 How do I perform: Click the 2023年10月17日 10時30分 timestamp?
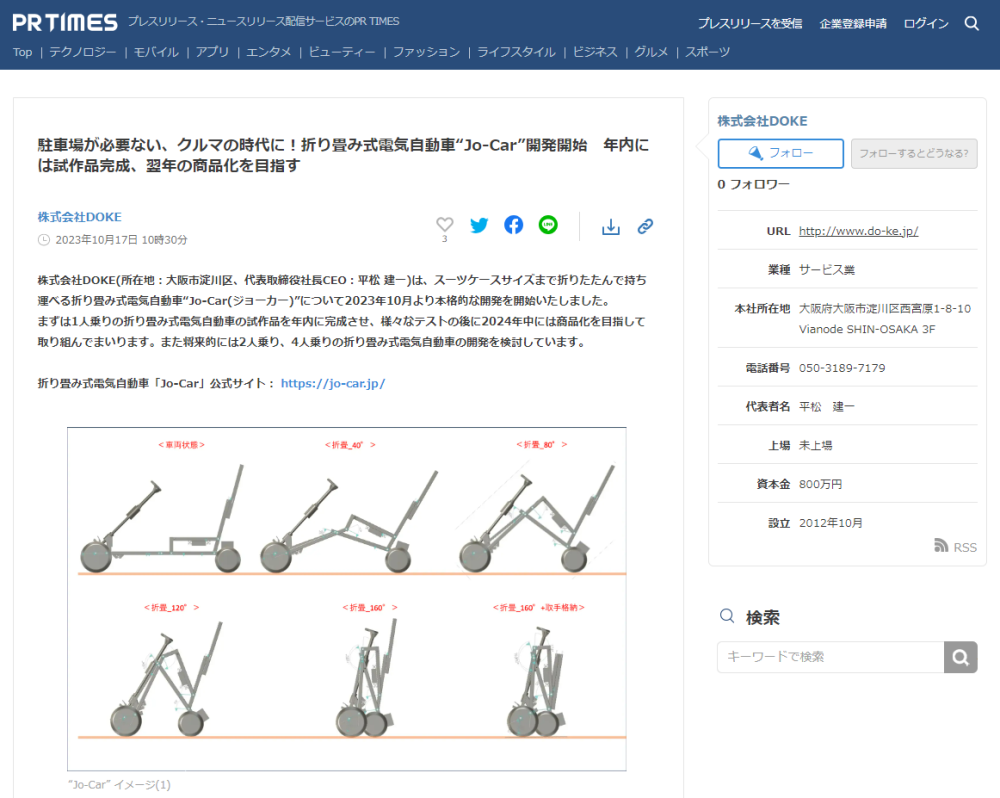(121, 240)
